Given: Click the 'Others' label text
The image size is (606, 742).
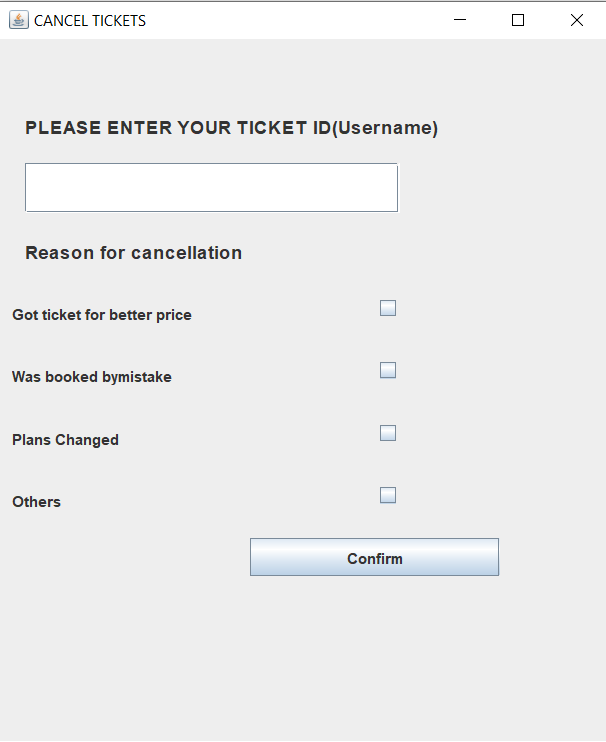Looking at the screenshot, I should [36, 502].
